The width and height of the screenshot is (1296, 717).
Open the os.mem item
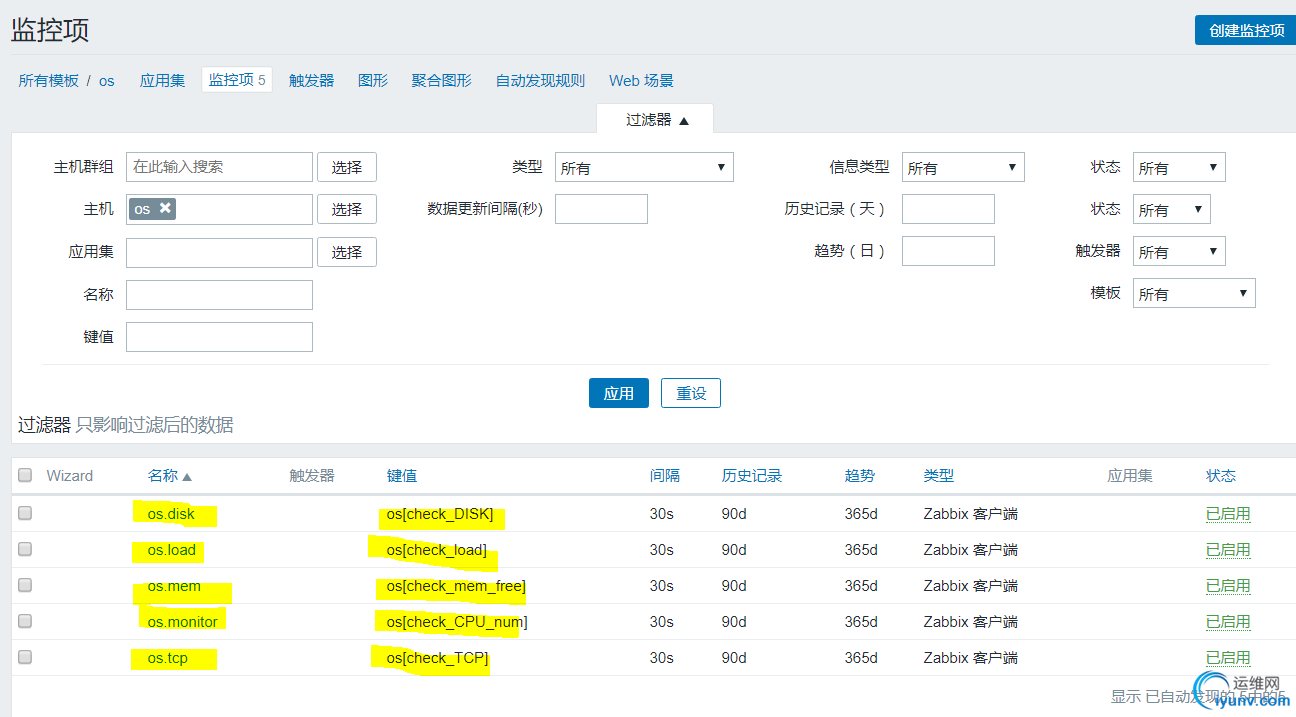point(174,586)
